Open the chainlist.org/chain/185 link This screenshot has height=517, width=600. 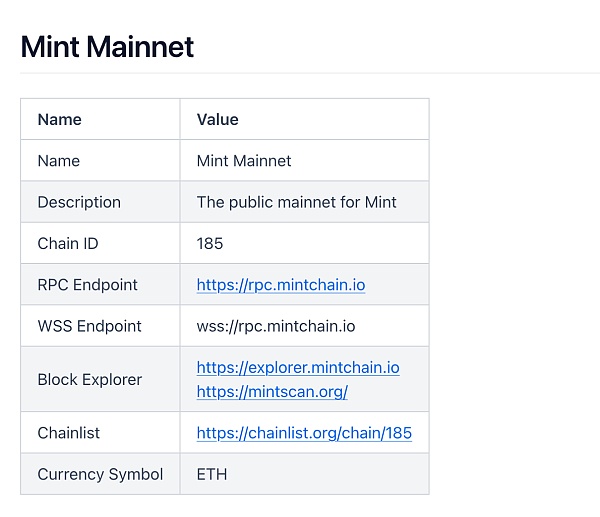(x=303, y=433)
